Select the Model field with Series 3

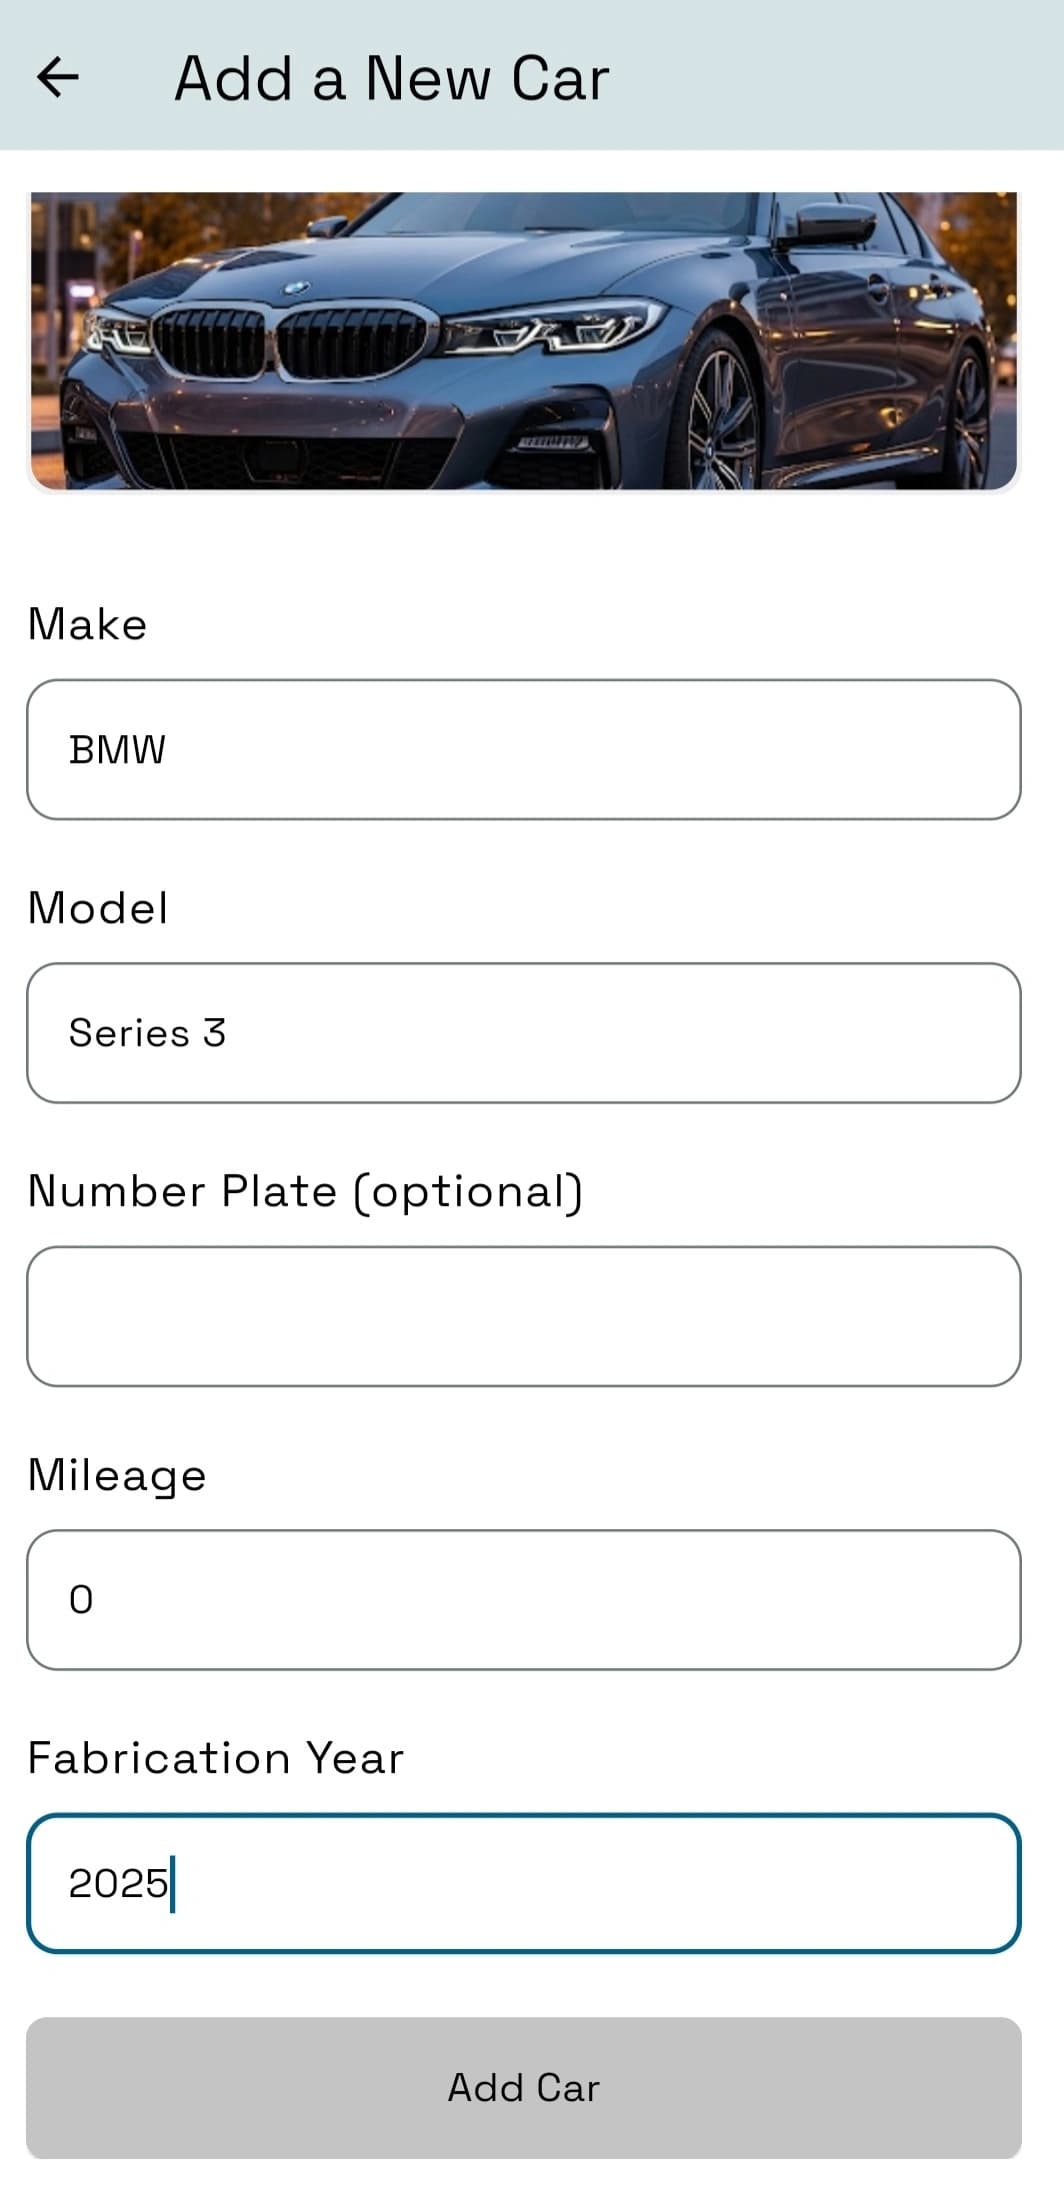point(523,1033)
